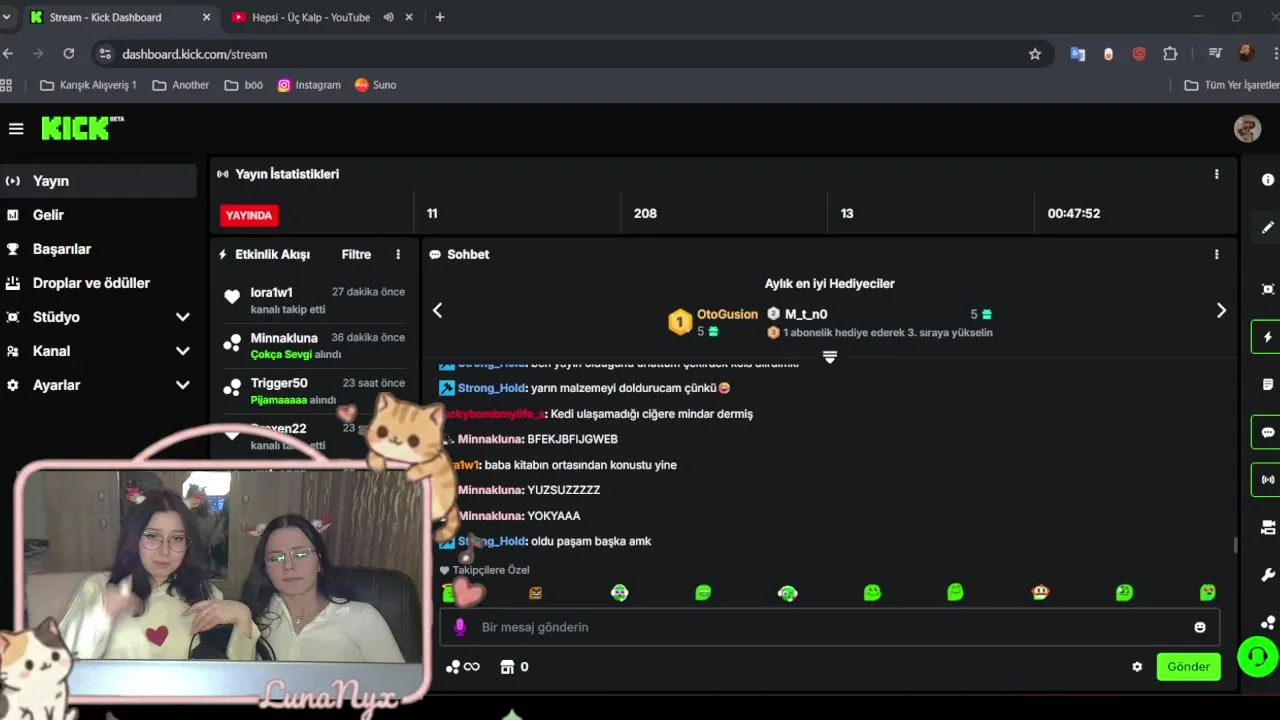Expand the Stüdyo sidebar section
This screenshot has width=1280, height=720.
(x=183, y=317)
